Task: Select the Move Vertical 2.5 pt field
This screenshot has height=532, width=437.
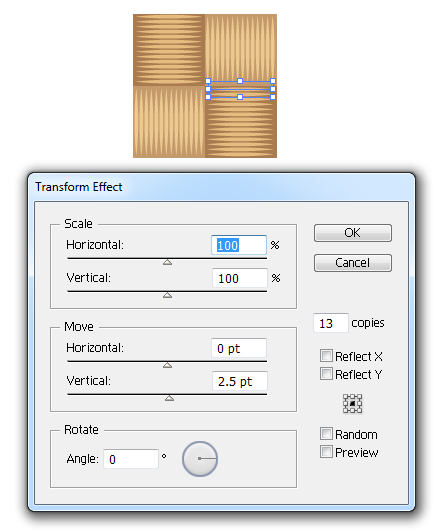Action: click(x=240, y=381)
